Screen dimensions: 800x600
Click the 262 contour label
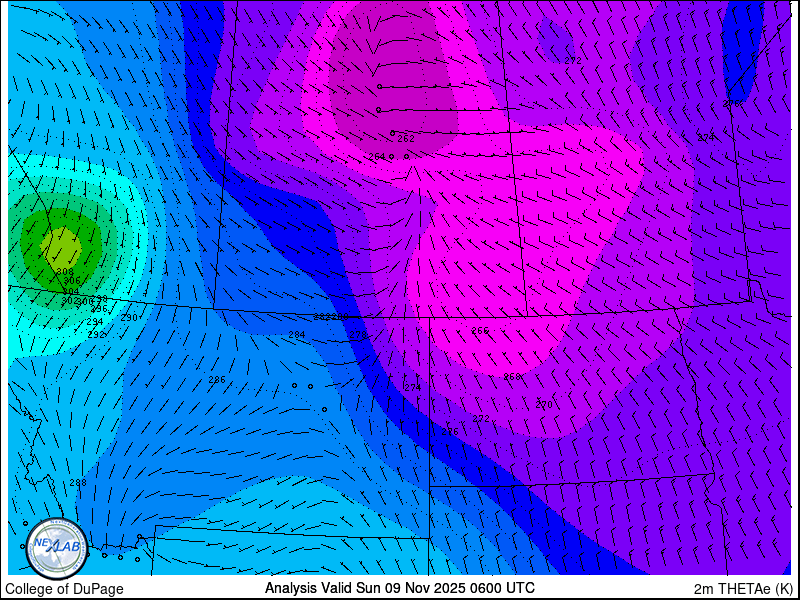tap(406, 139)
